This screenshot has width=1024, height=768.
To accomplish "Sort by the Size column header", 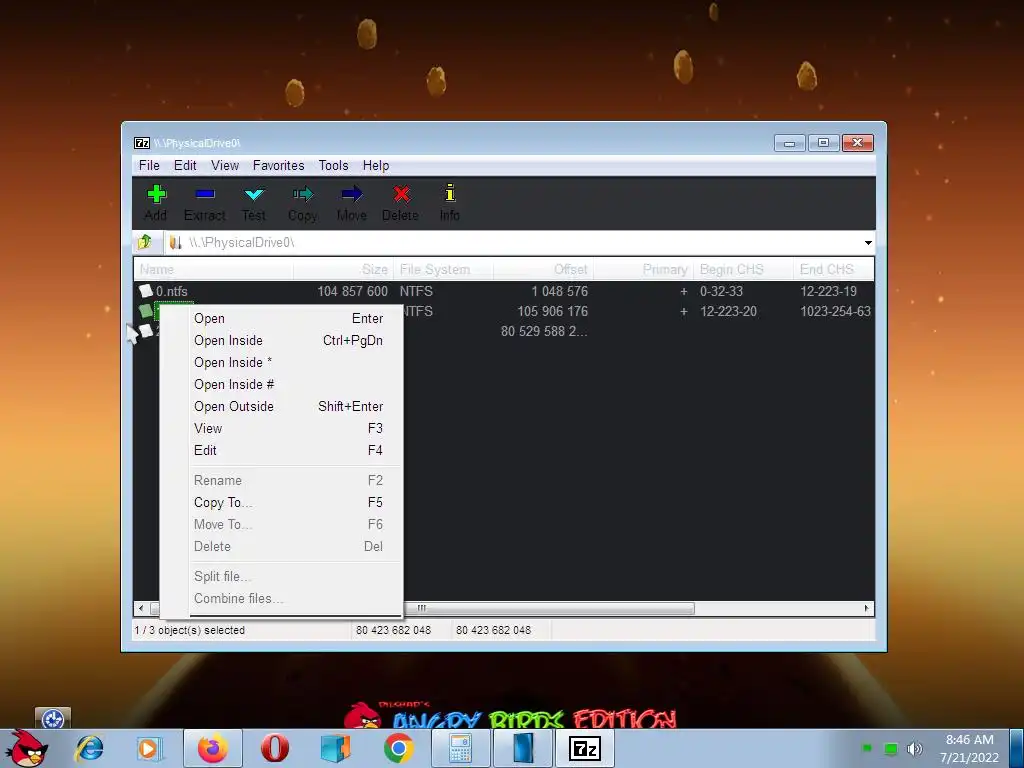I will point(343,269).
